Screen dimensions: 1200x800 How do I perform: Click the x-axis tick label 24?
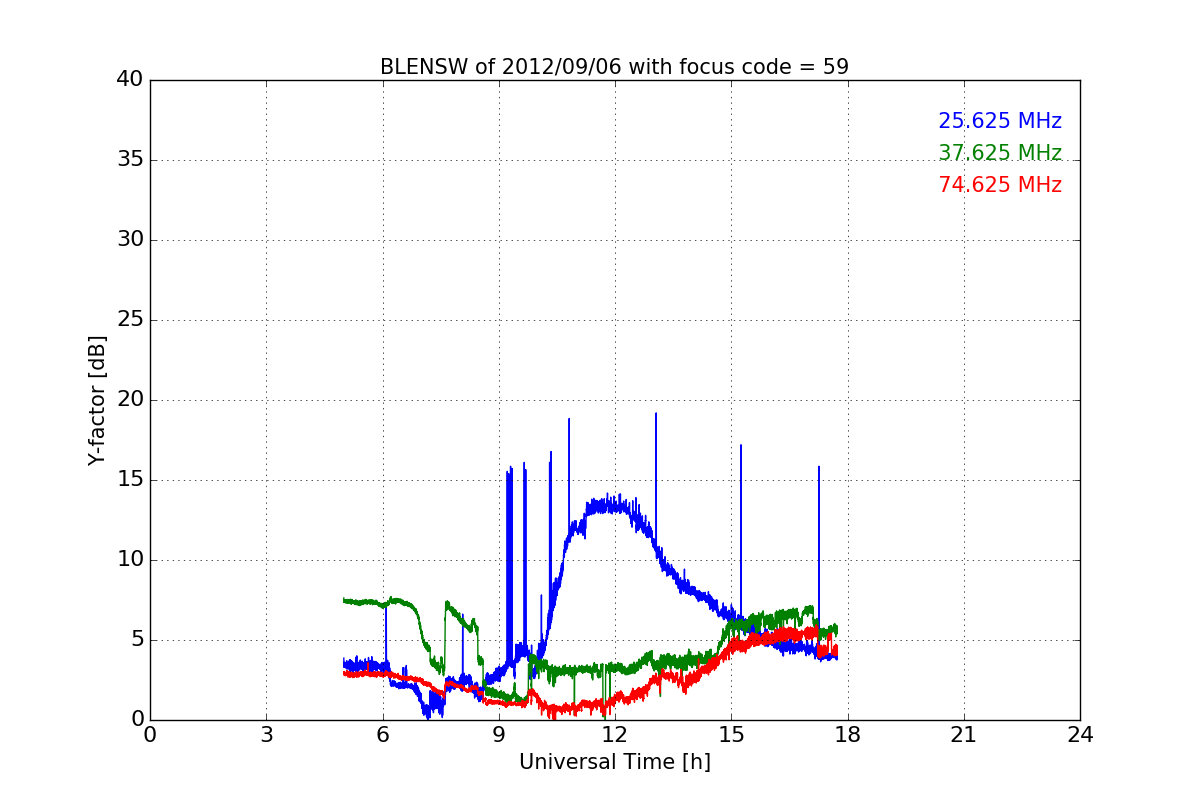[1080, 735]
